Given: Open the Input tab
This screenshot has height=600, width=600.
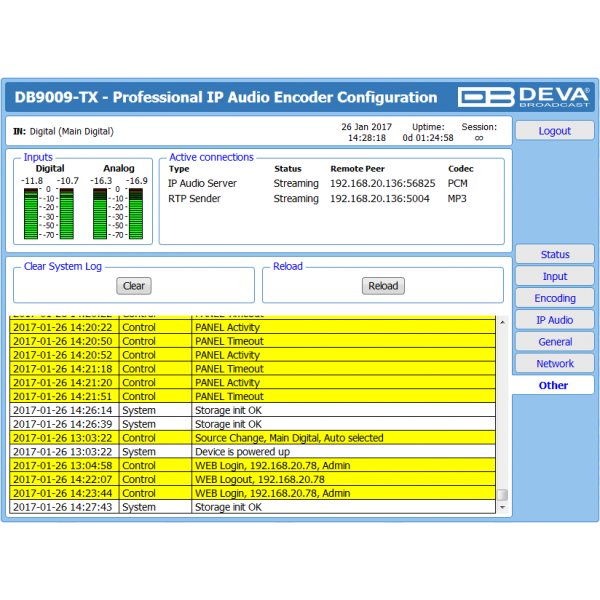Looking at the screenshot, I should point(554,276).
